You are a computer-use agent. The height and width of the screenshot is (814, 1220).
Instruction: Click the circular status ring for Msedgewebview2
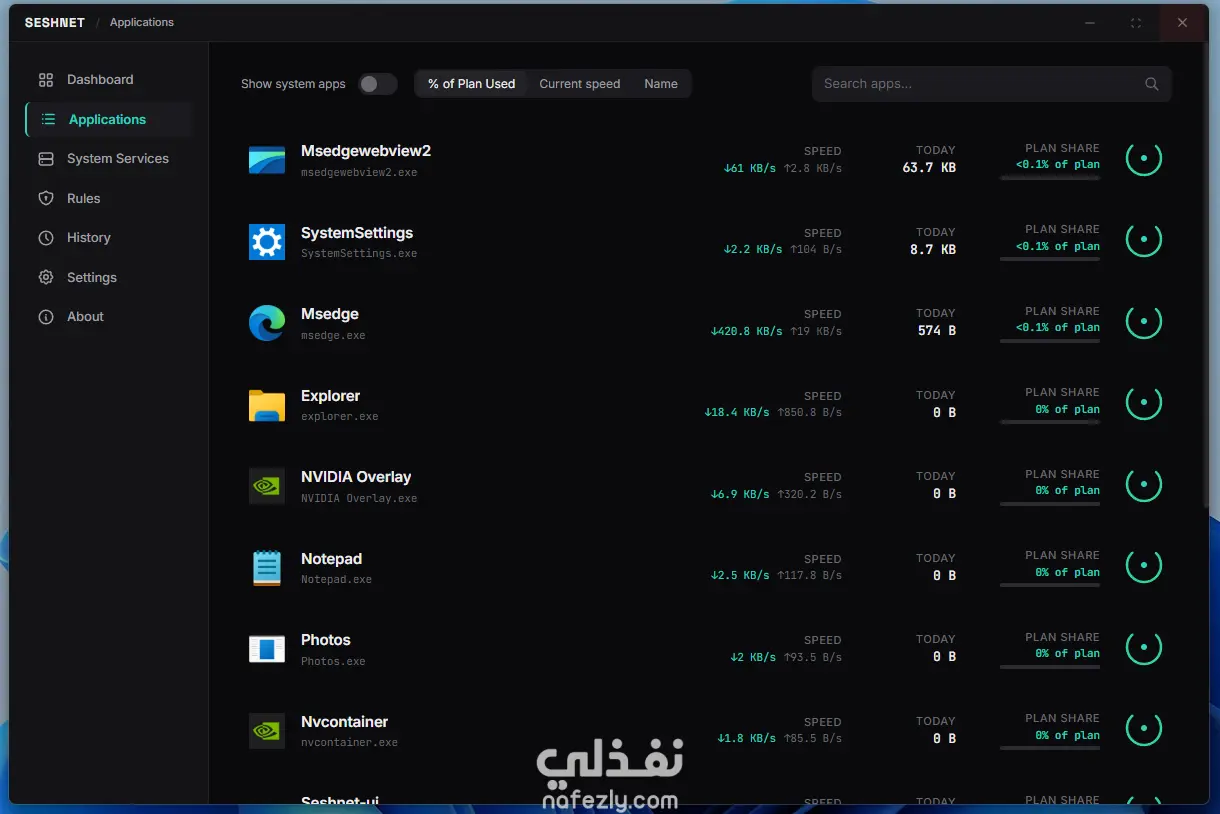point(1144,158)
